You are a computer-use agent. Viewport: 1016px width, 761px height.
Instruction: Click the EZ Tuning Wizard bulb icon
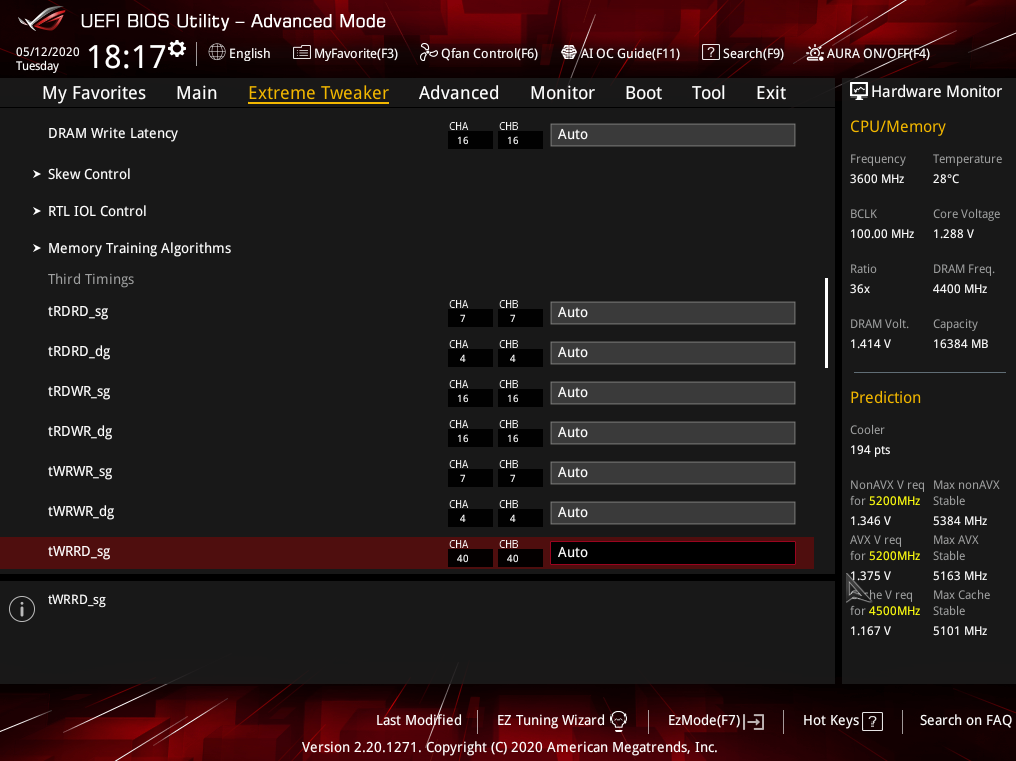coord(619,720)
